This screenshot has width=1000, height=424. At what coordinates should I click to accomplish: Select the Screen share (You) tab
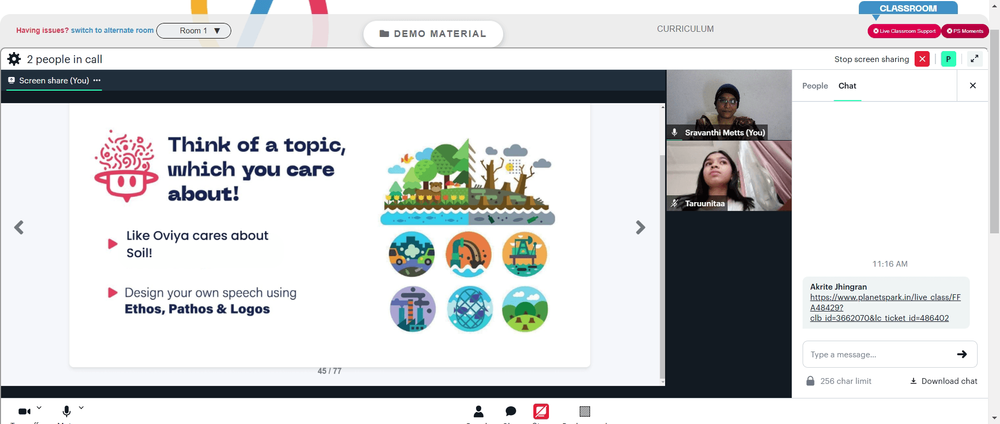click(x=54, y=80)
